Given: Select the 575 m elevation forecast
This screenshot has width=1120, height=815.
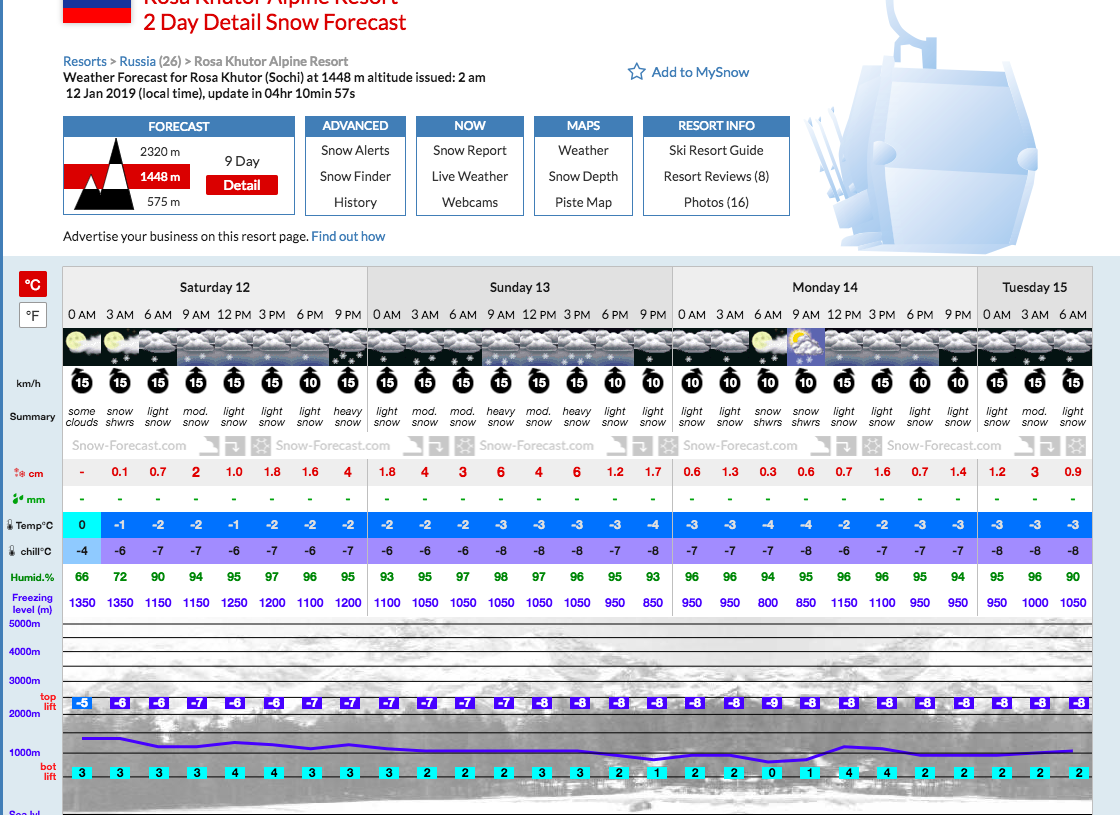Looking at the screenshot, I should click(x=164, y=202).
